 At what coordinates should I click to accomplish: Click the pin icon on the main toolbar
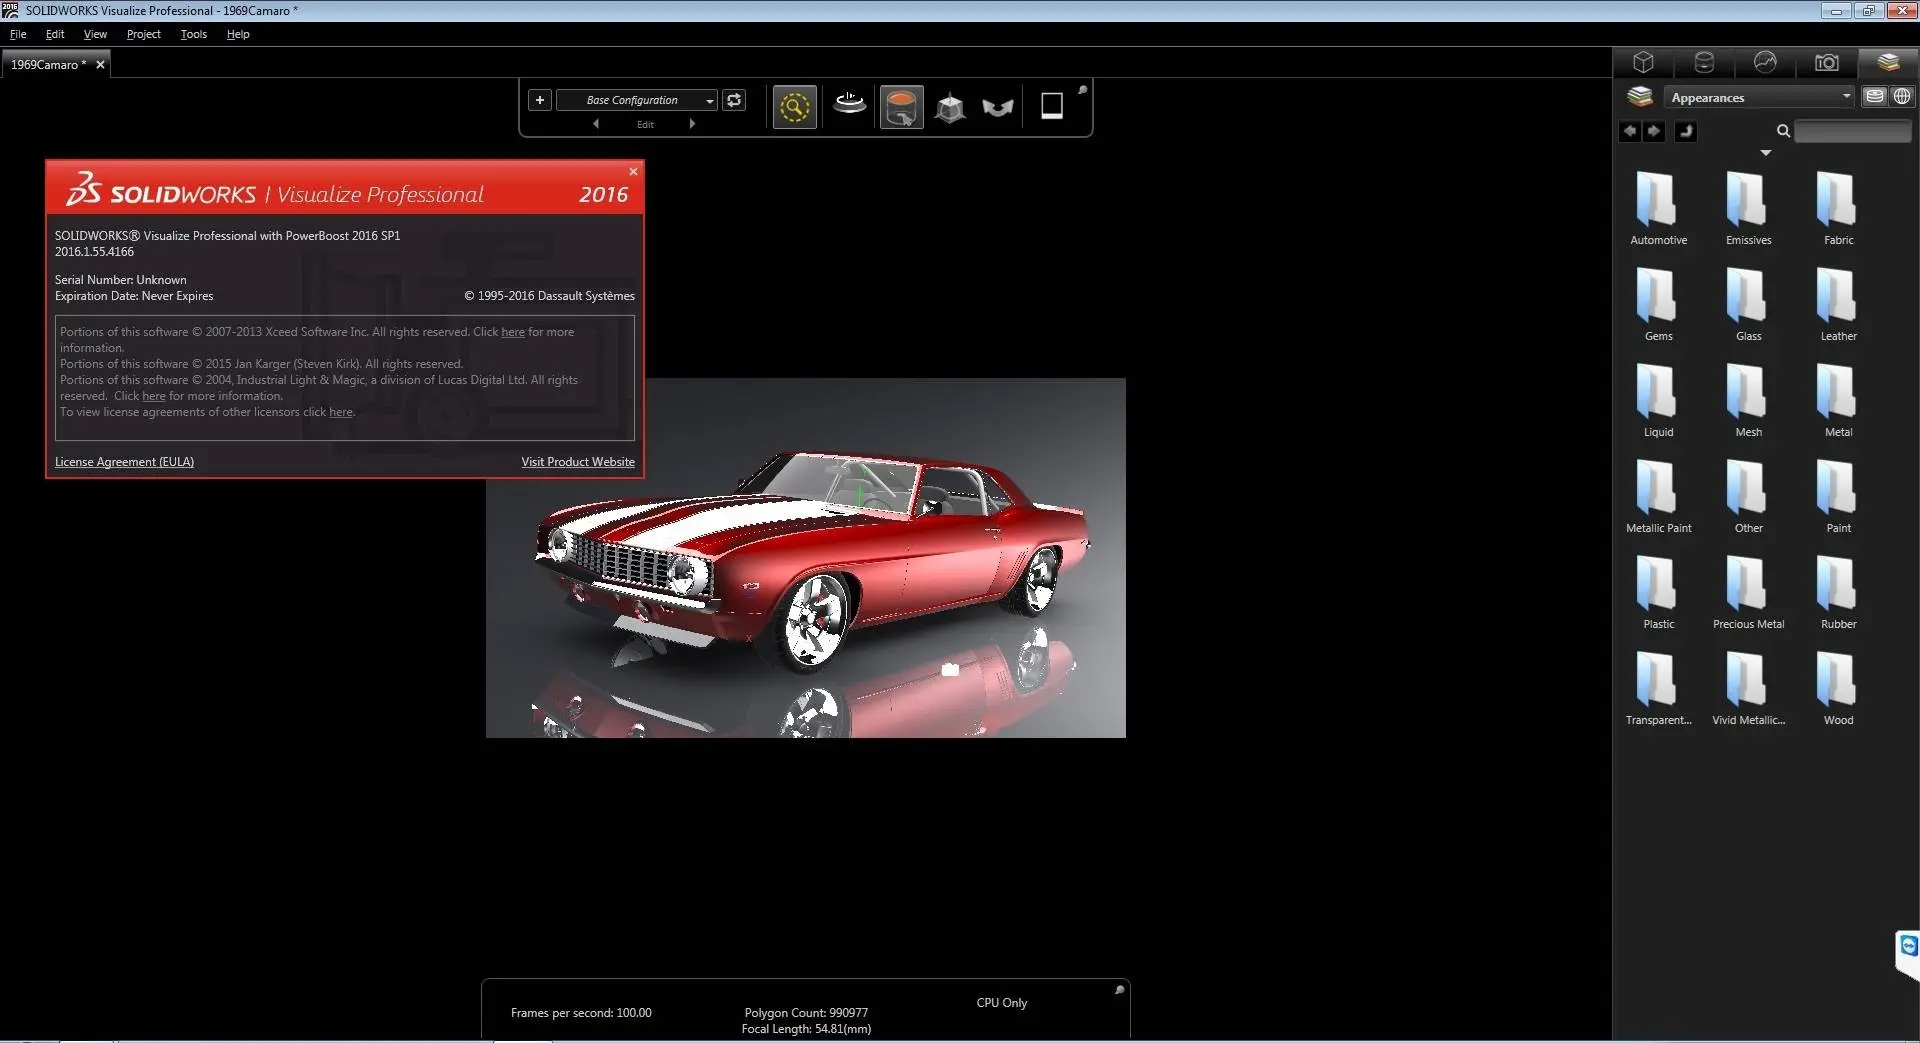(1082, 90)
